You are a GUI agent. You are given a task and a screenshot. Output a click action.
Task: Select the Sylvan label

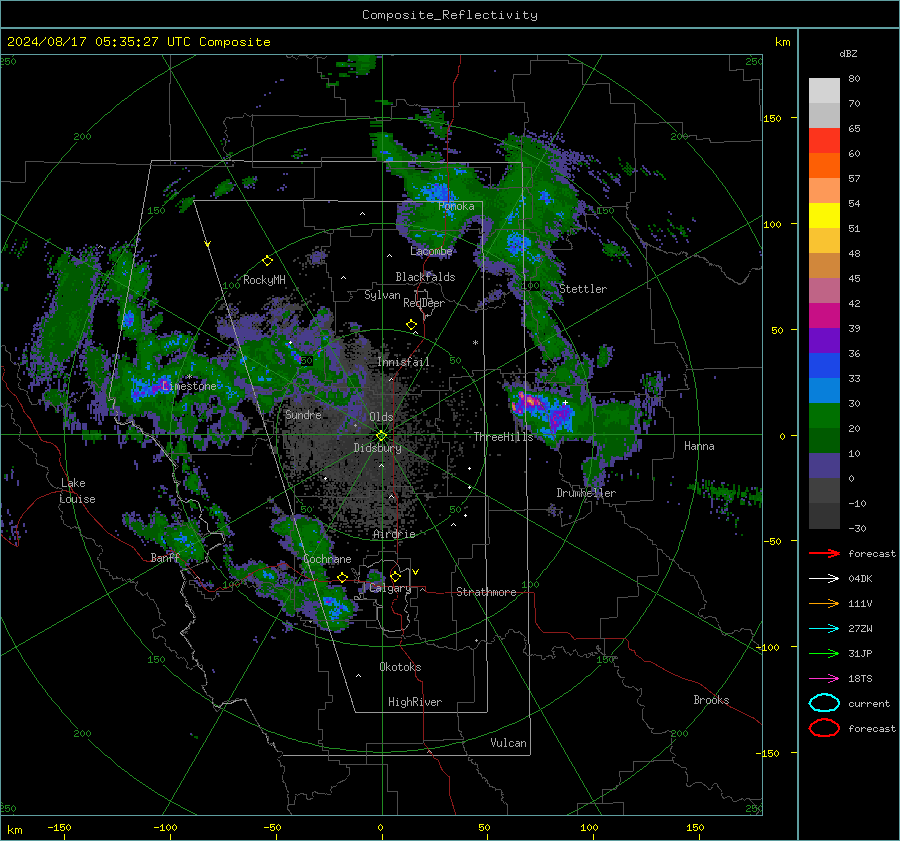point(382,295)
